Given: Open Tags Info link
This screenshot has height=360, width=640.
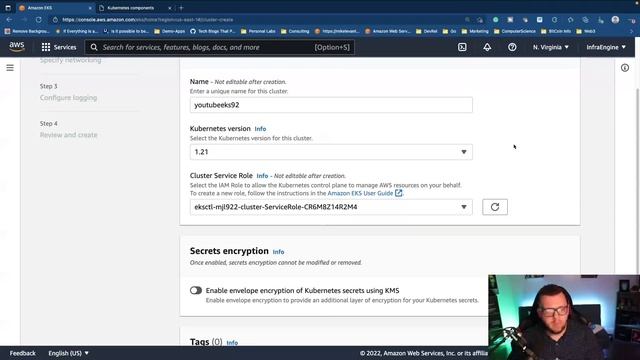Looking at the screenshot, I should 232,343.
